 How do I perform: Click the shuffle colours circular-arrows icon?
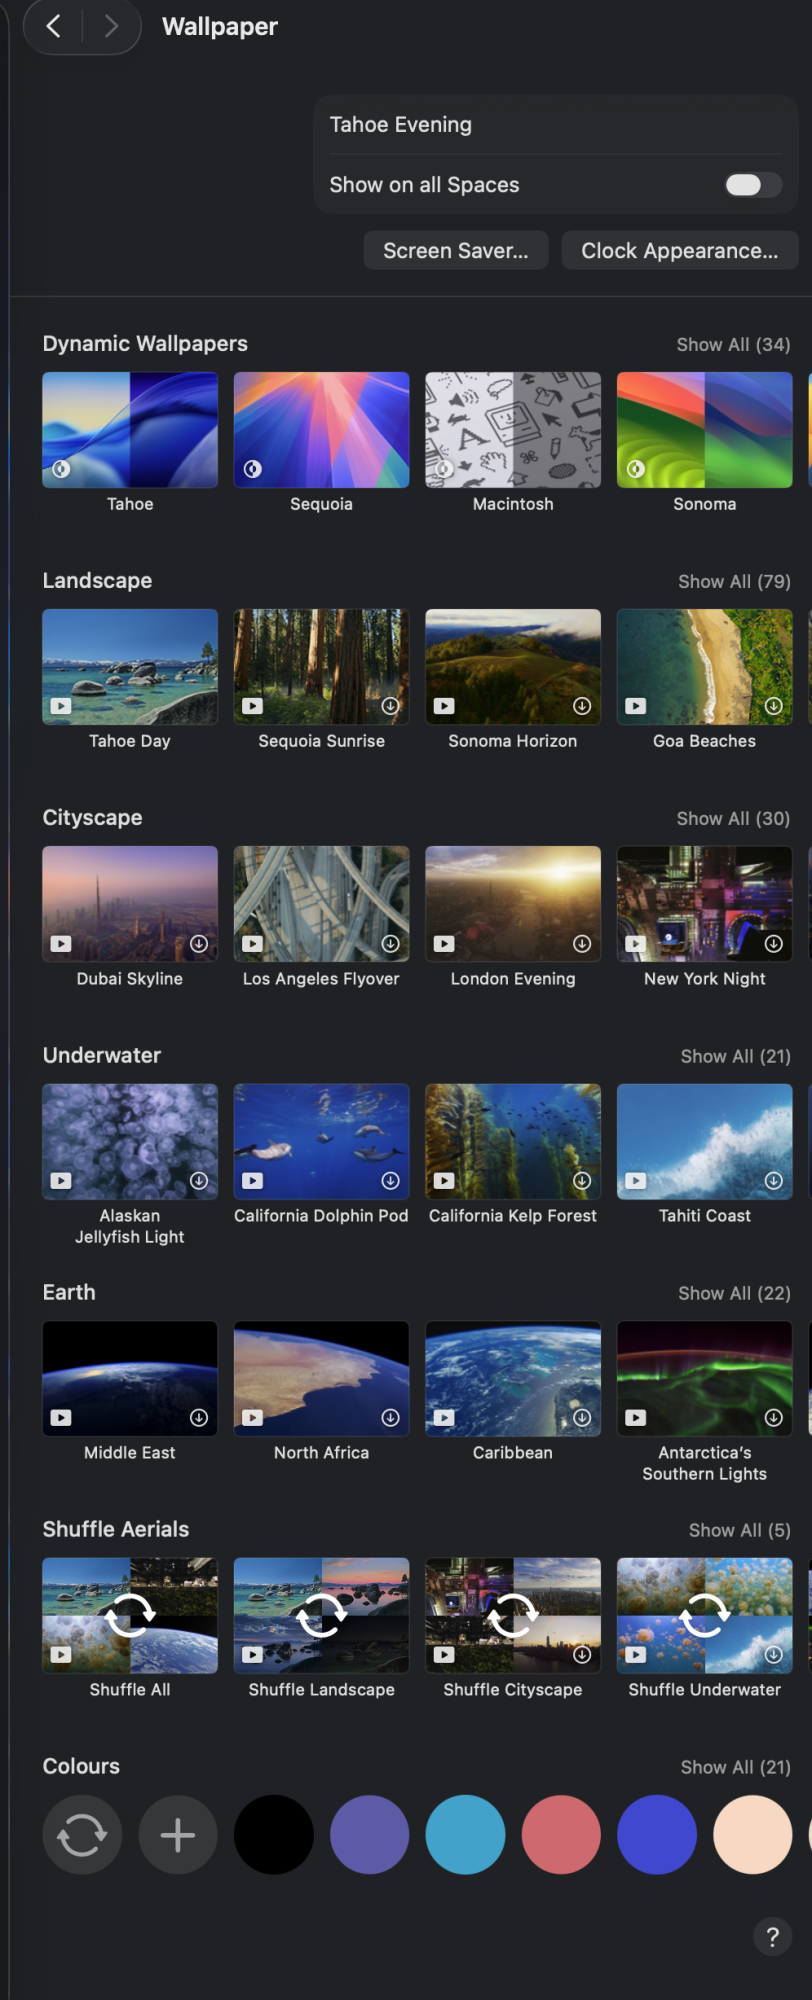coord(82,1835)
